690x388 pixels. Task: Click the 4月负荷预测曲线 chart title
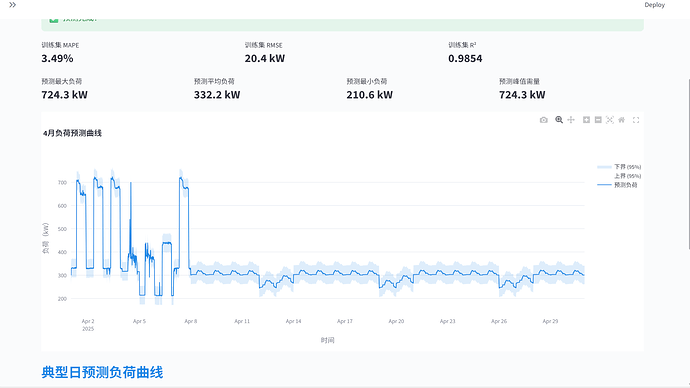[72, 133]
